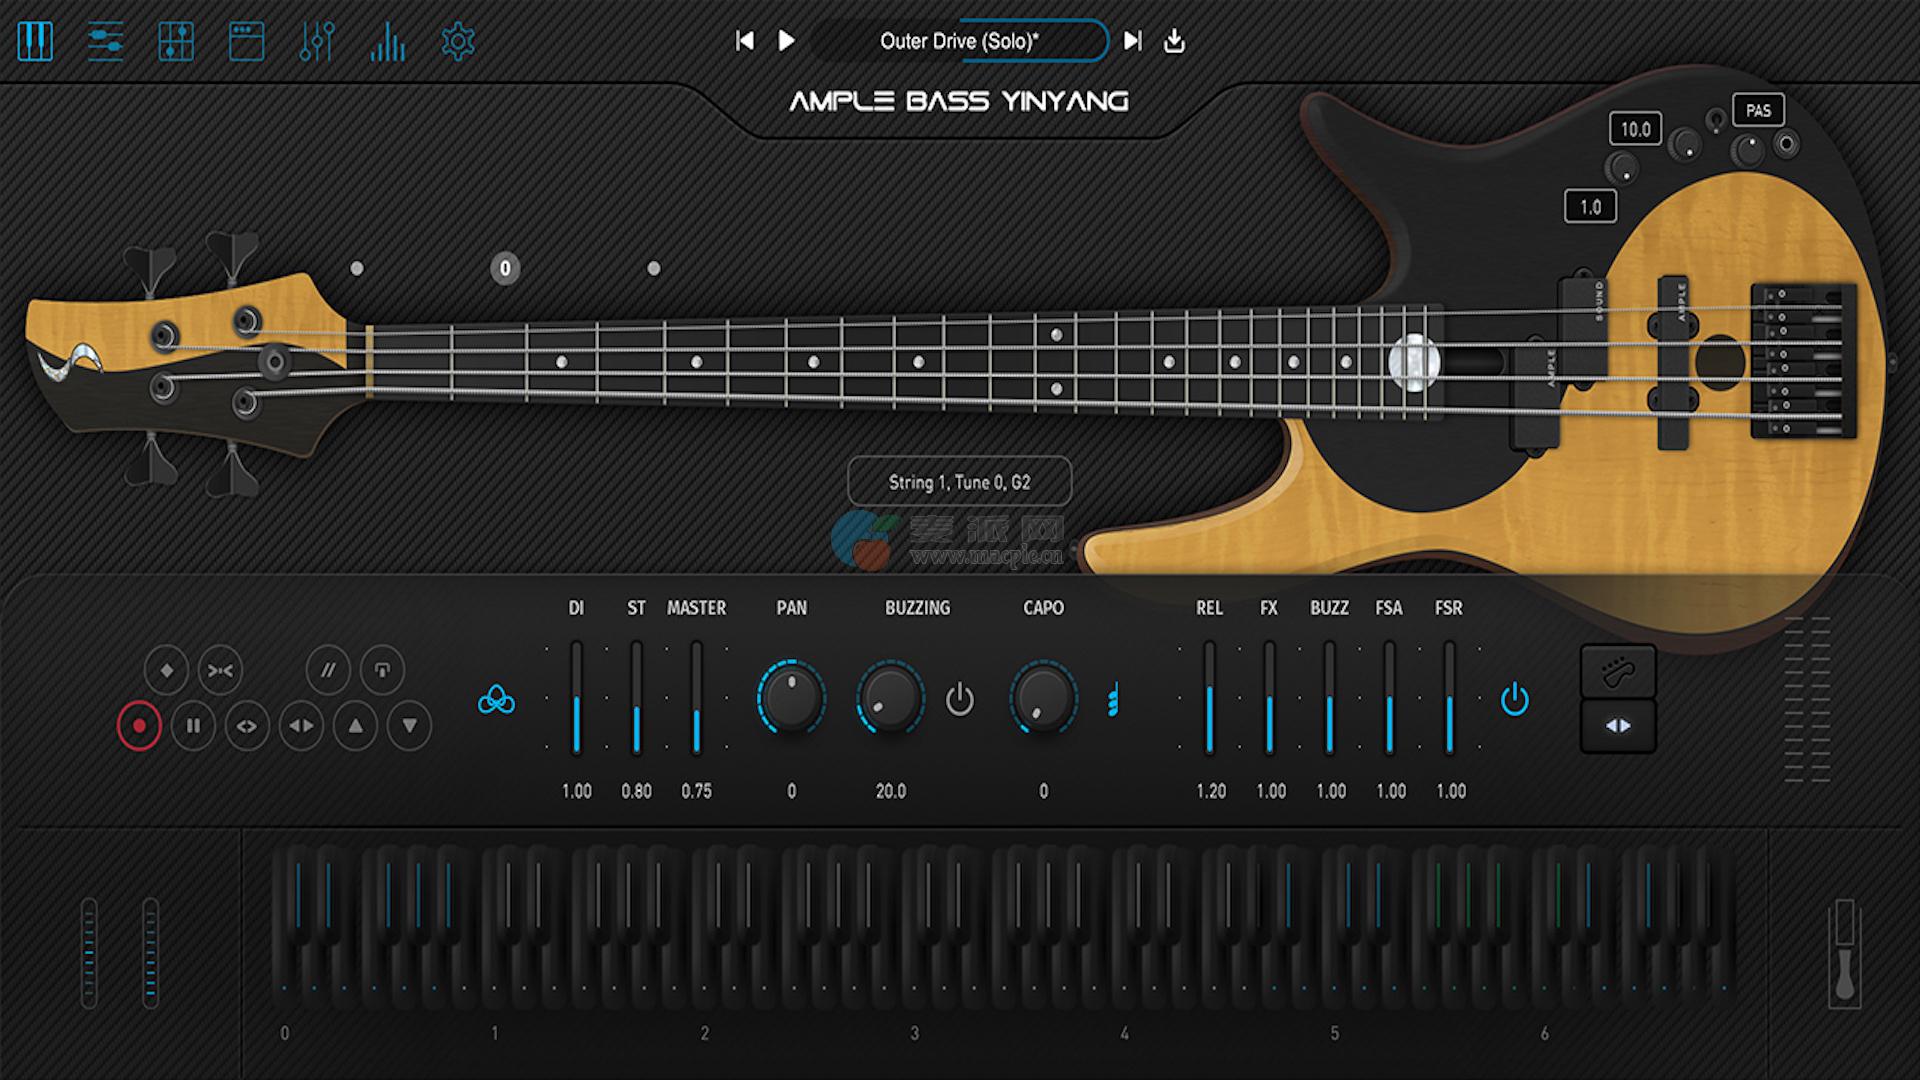Open the equalizer bars panel icon
This screenshot has height=1080, width=1920.
click(388, 41)
